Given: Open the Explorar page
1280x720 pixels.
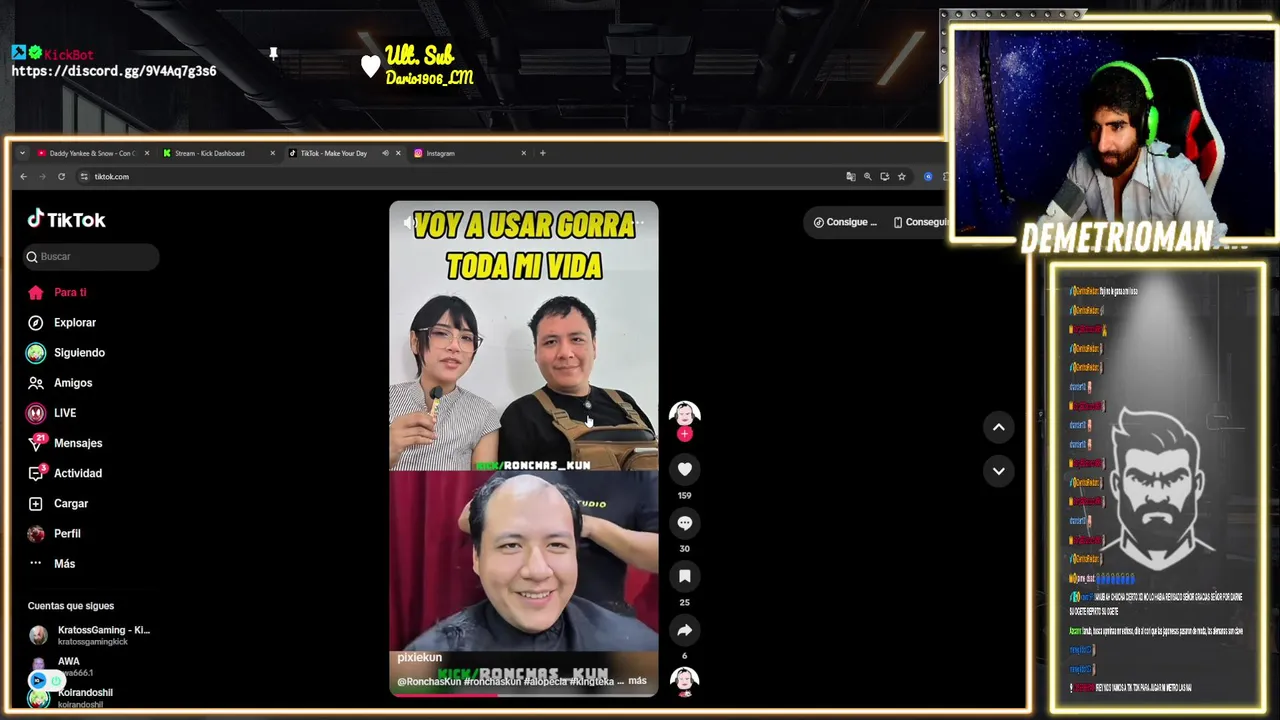Looking at the screenshot, I should point(75,323).
